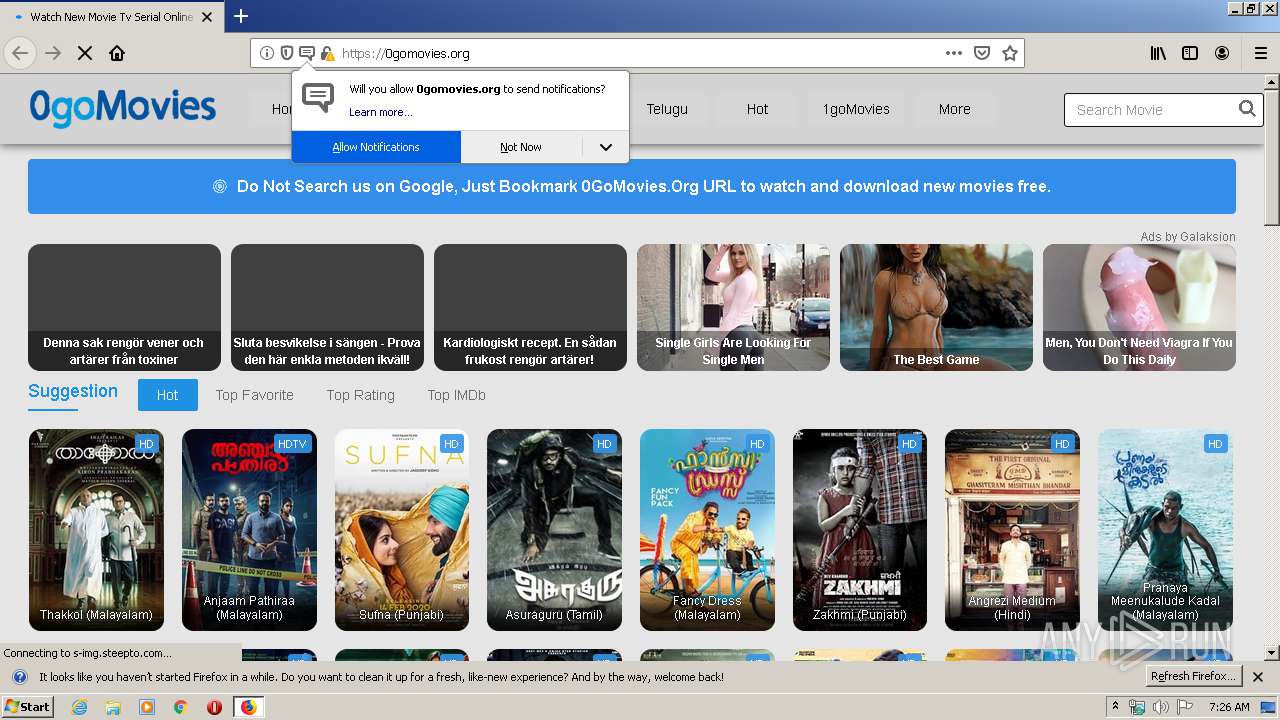Open Angrezi Medium (Hindi) movie poster
Screen dimensions: 1280x720
tap(1012, 530)
